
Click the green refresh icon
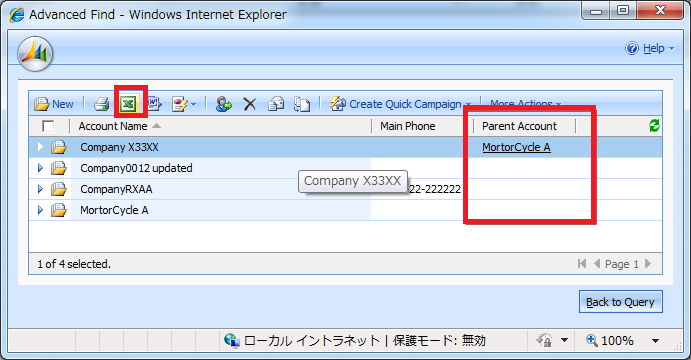(x=654, y=126)
